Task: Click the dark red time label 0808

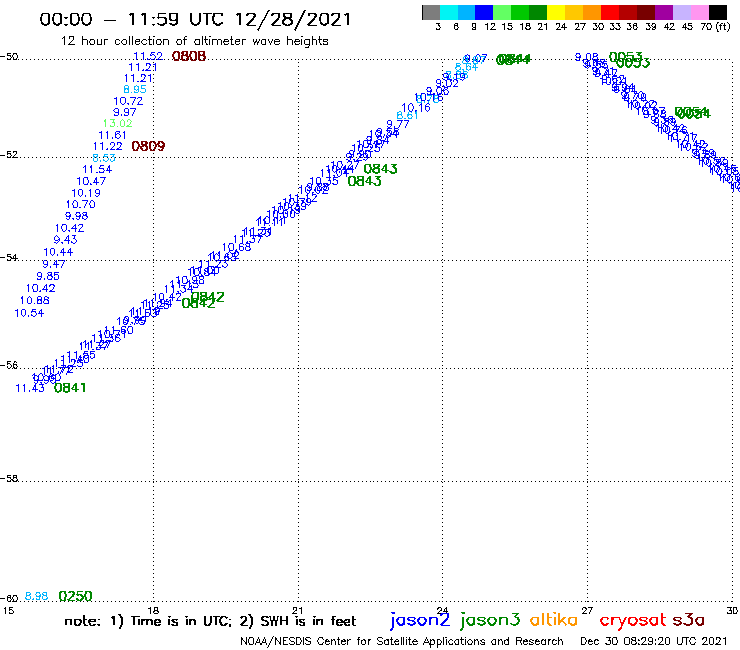Action: coord(189,56)
